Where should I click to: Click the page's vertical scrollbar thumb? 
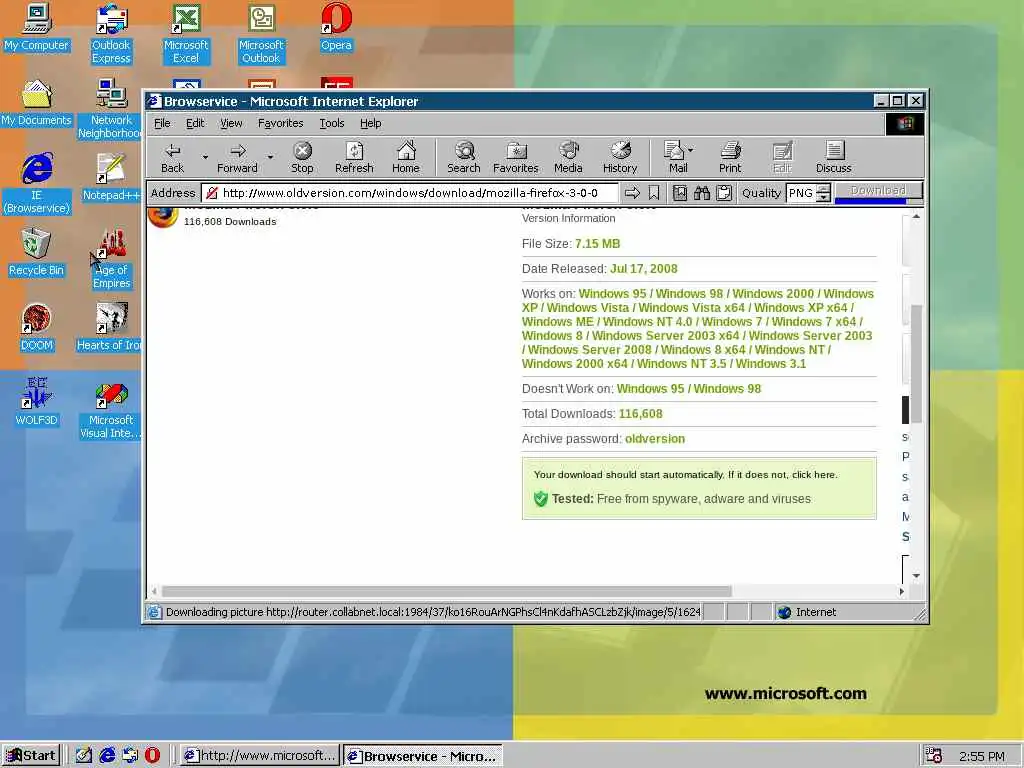click(916, 363)
